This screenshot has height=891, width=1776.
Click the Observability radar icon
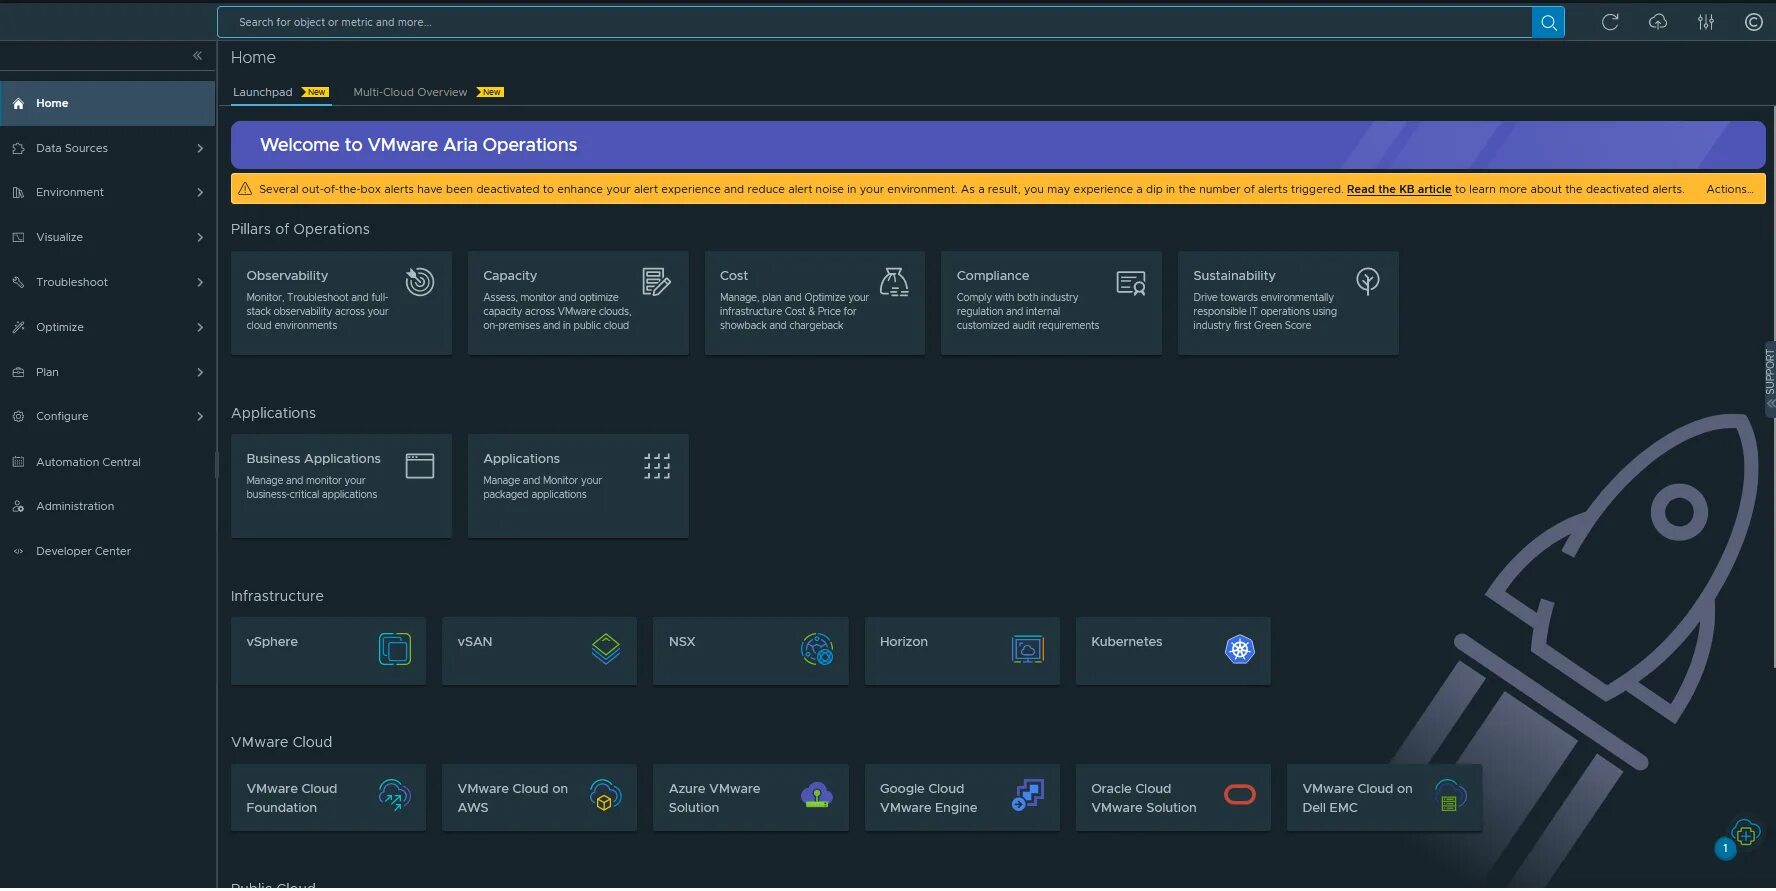[x=420, y=282]
